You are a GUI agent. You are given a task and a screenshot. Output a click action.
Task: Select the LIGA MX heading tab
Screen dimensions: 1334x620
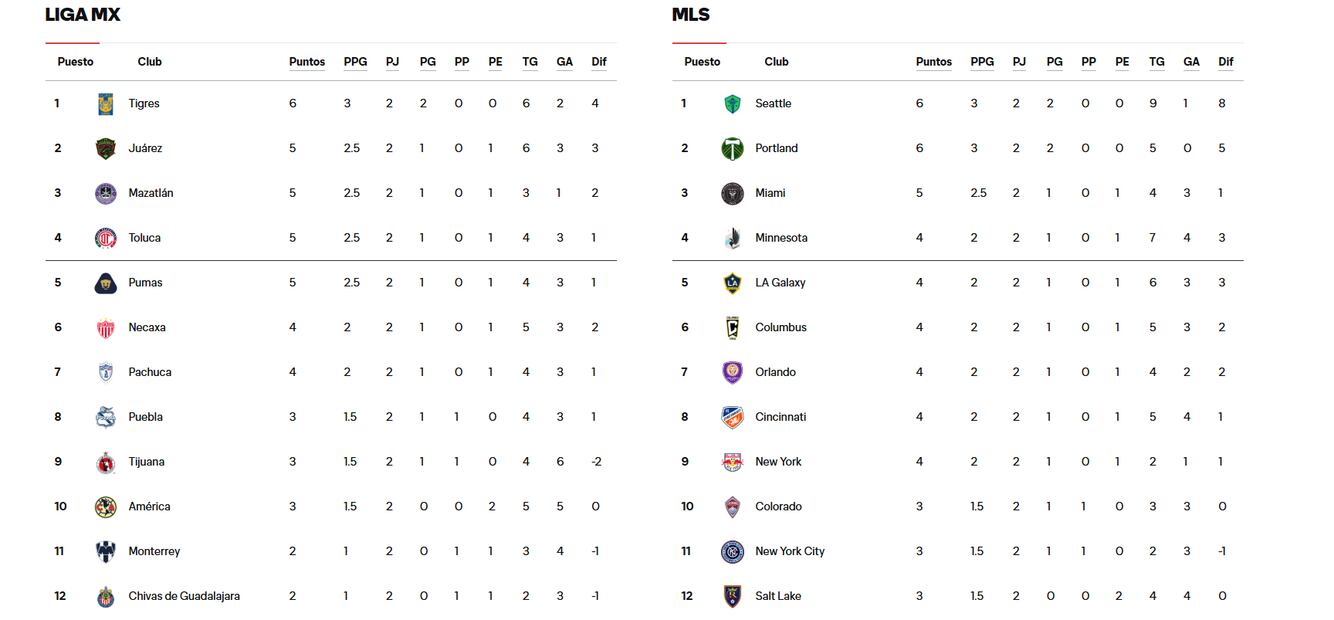pyautogui.click(x=83, y=15)
